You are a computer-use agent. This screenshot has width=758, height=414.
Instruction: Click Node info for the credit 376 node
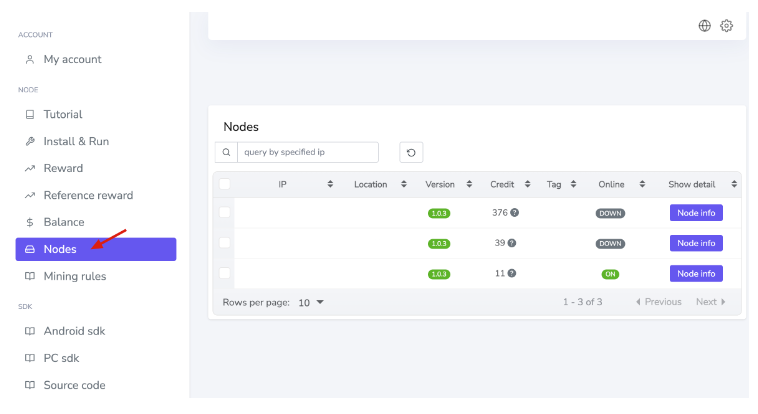[x=696, y=213]
